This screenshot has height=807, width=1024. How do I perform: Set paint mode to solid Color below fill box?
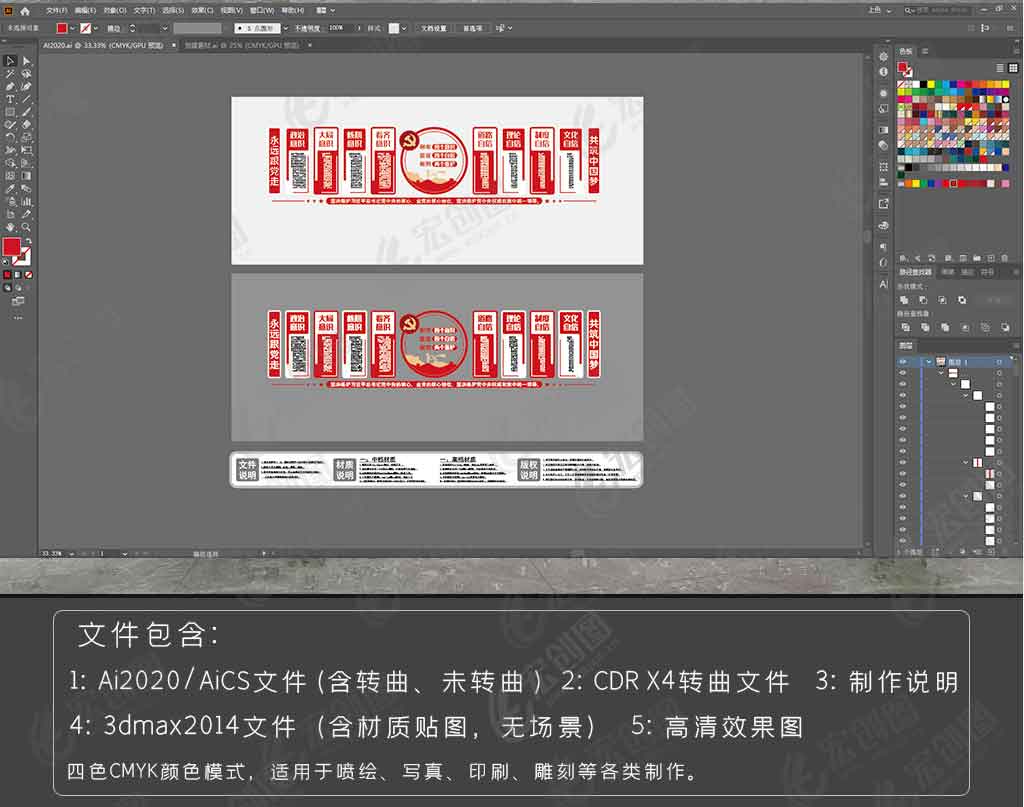[x=7, y=275]
